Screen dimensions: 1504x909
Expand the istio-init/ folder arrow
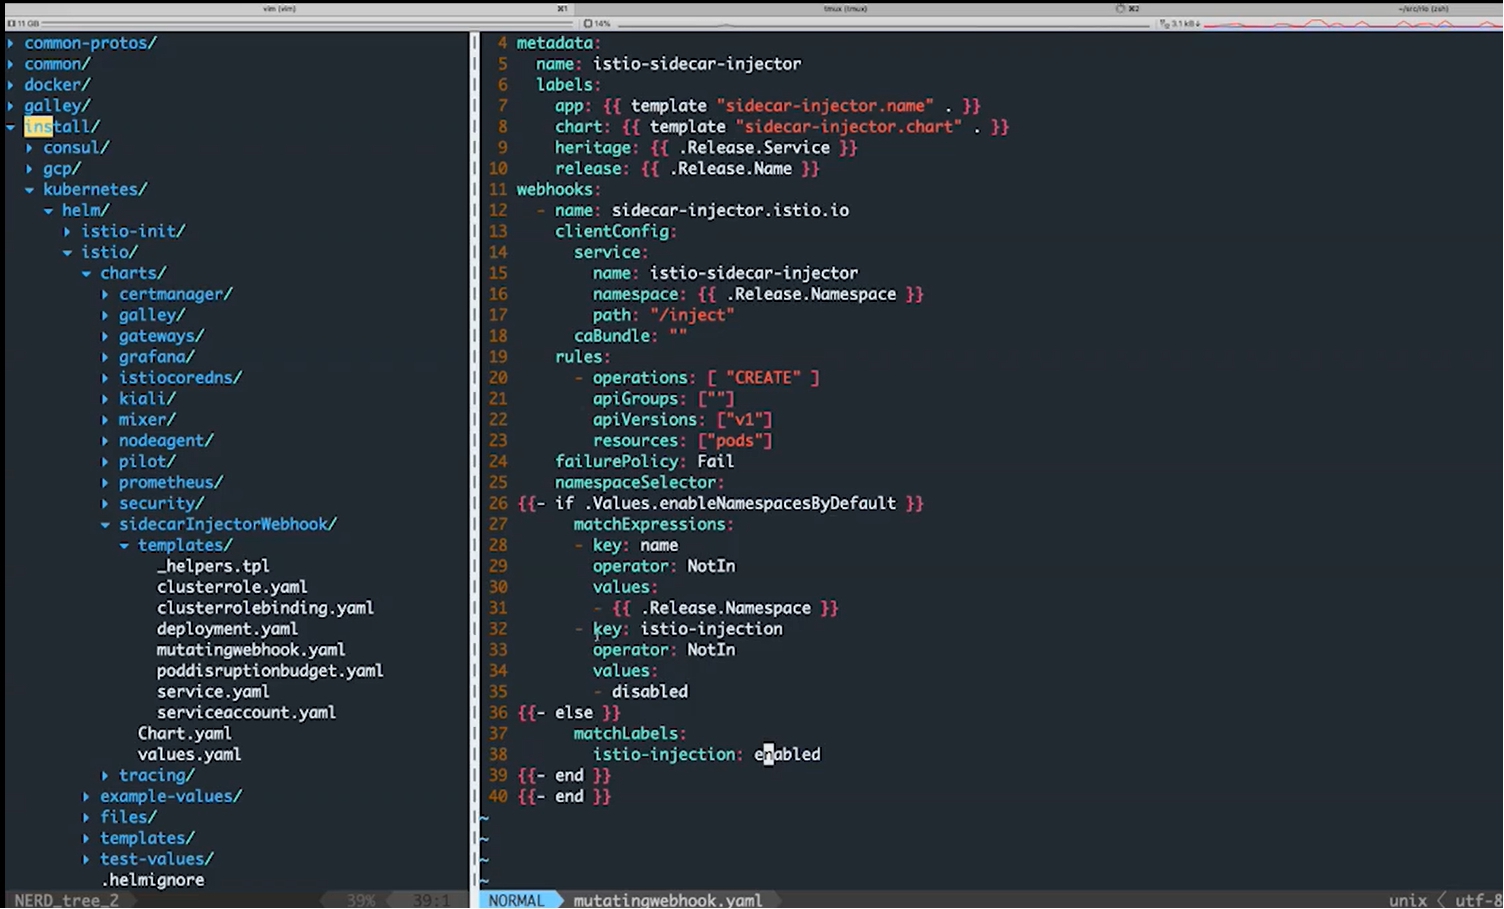[x=68, y=232]
